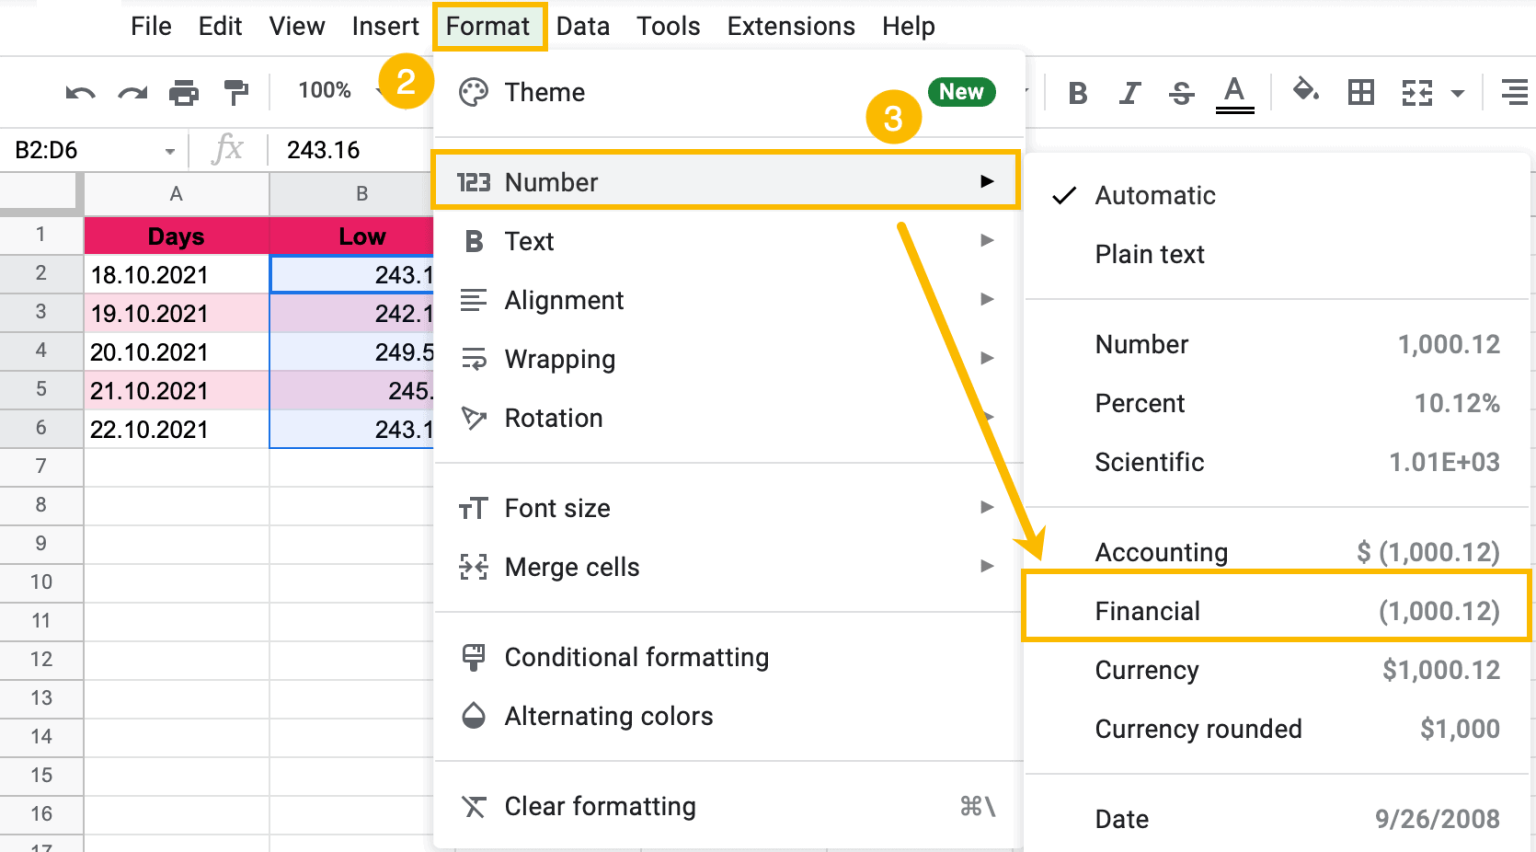Toggle Italic formatting
Screen dimensions: 1536x852
coord(1129,92)
